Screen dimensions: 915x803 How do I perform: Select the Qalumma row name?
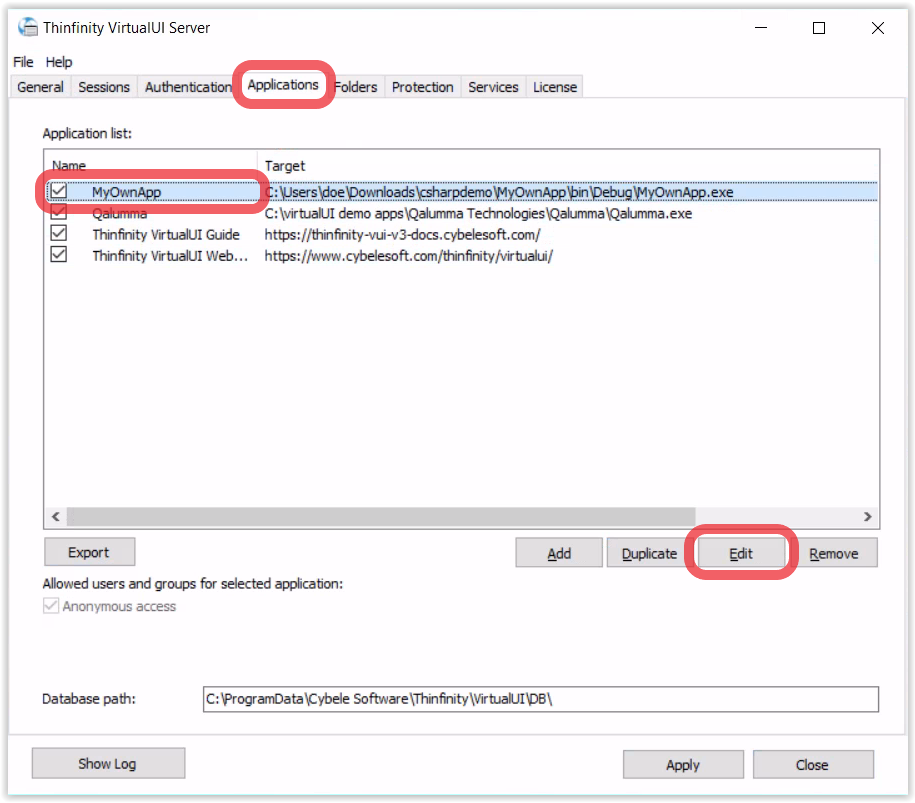(120, 213)
